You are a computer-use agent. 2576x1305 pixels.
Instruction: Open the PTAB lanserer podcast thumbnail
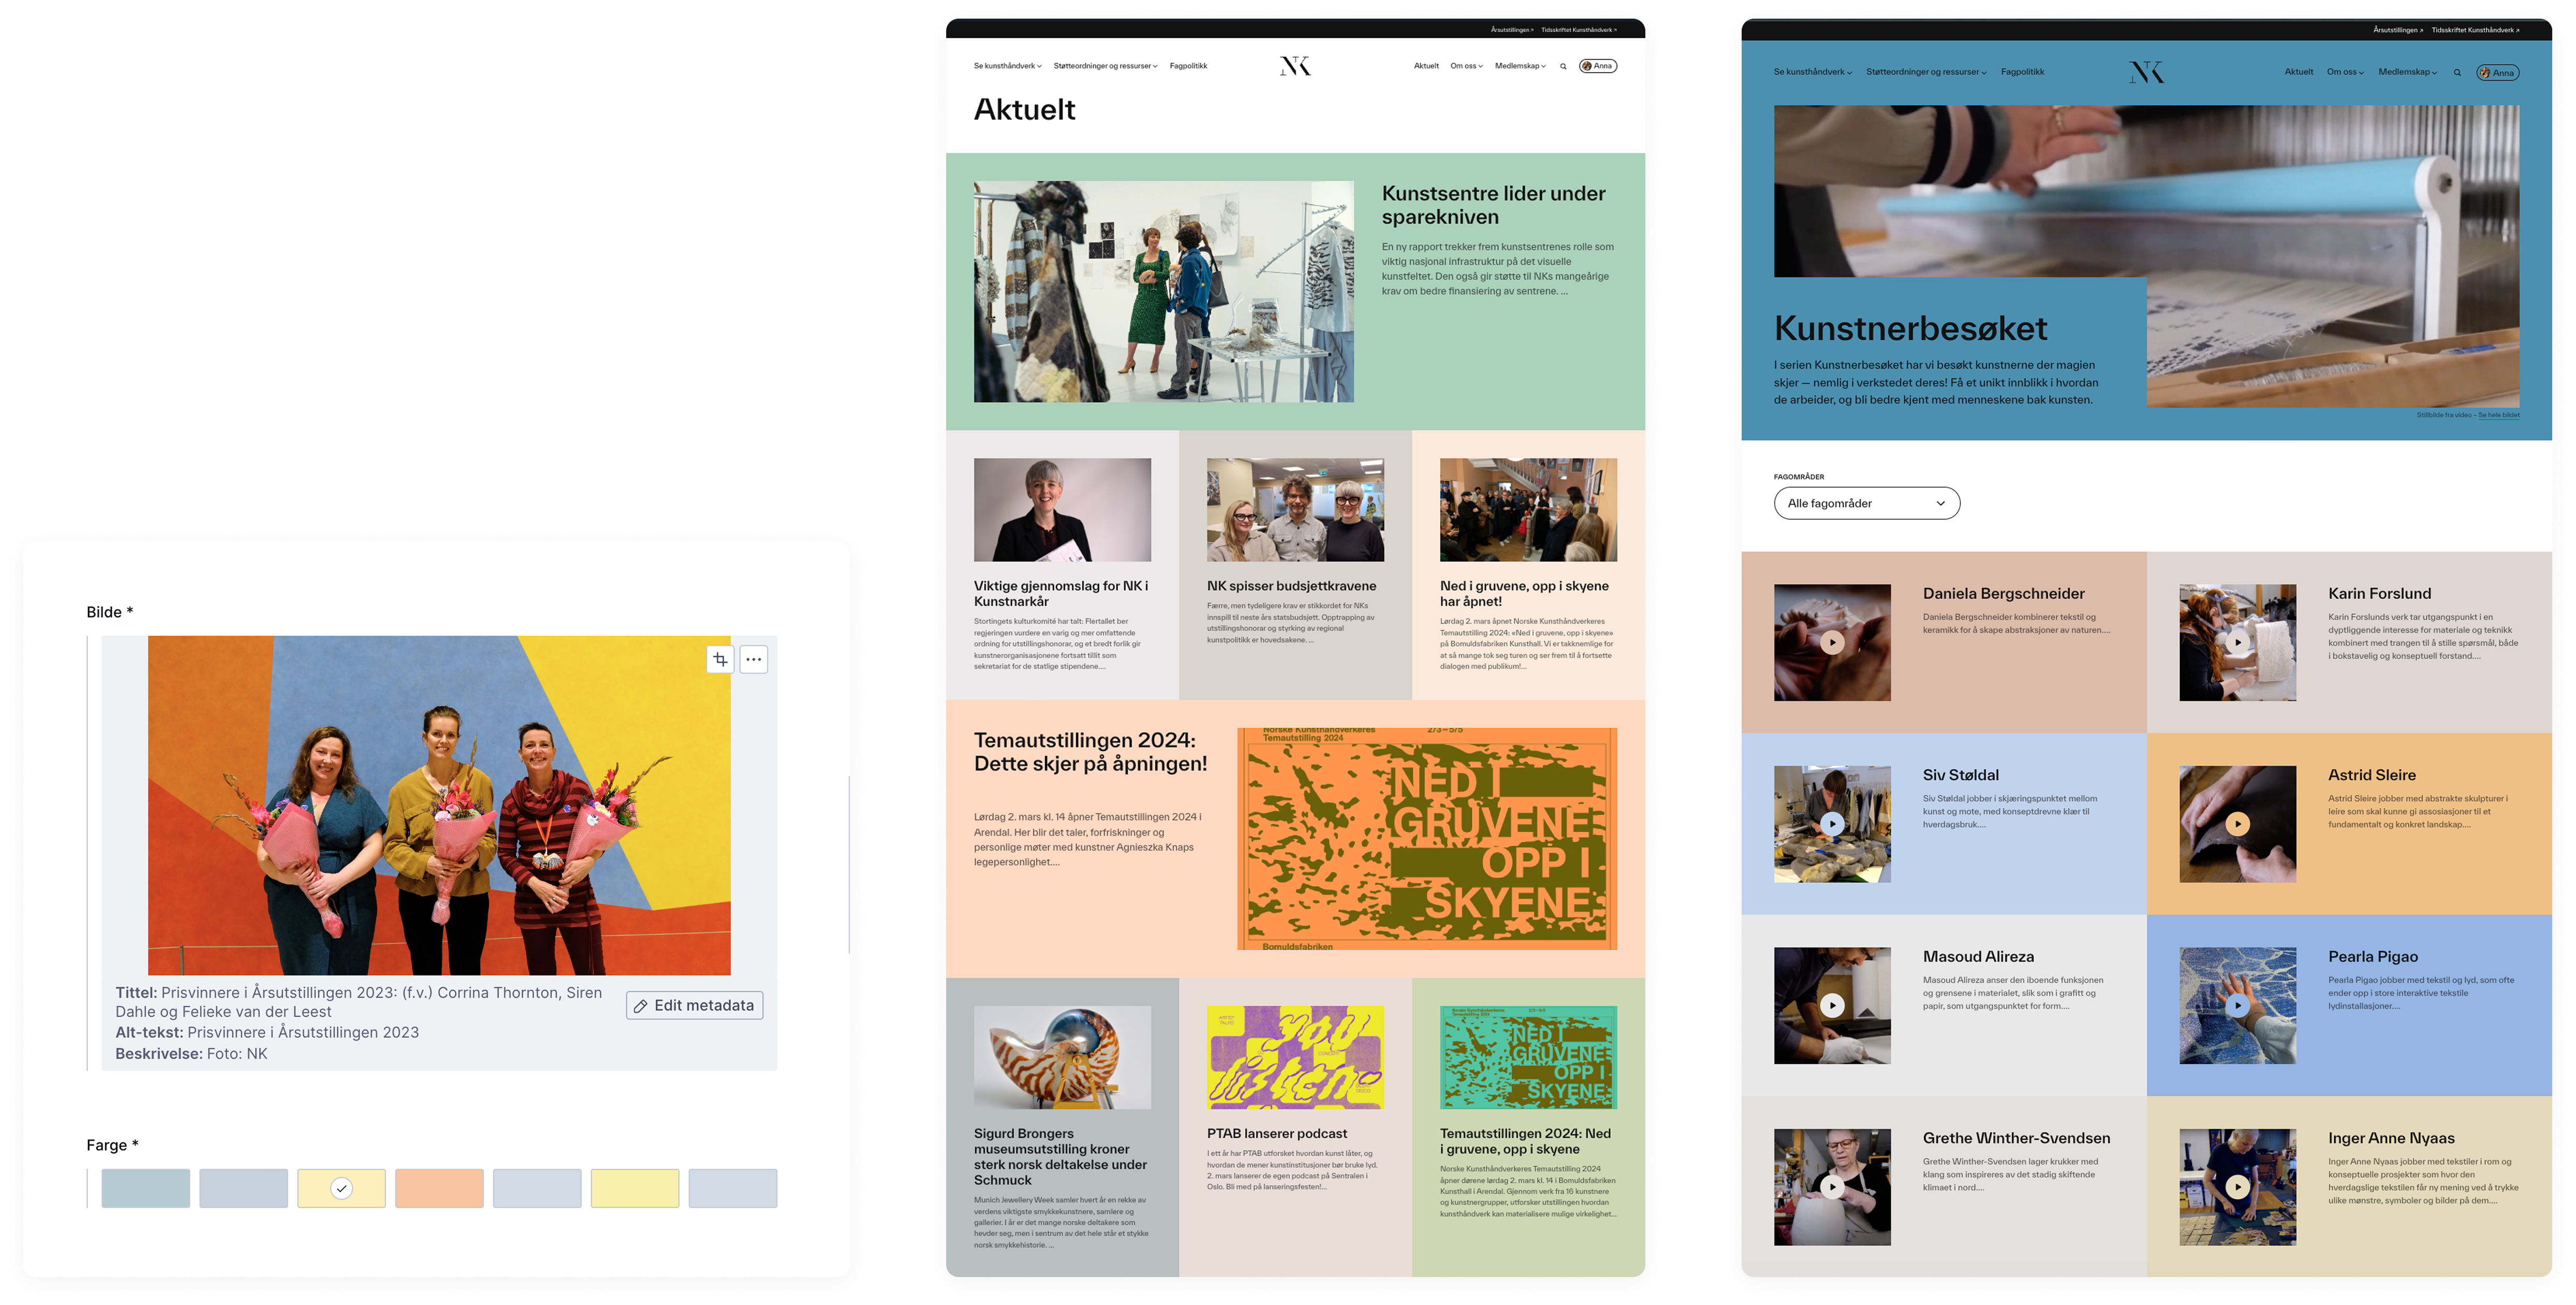pyautogui.click(x=1295, y=1057)
